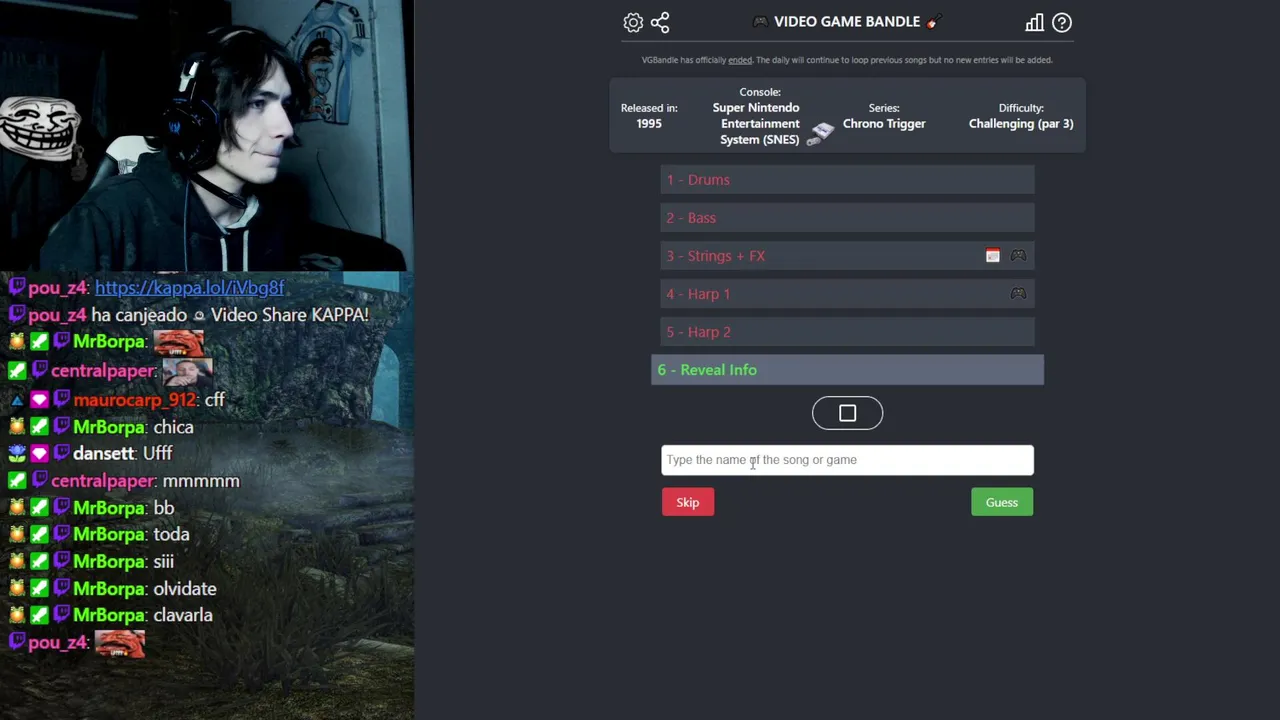Open the help question mark icon

[1062, 22]
